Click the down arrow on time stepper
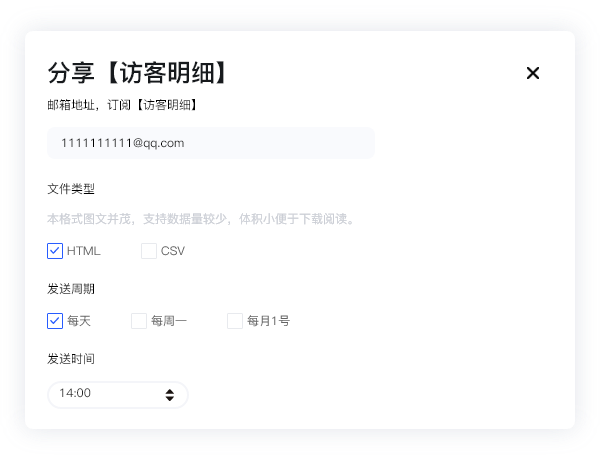The height and width of the screenshot is (460, 600). (170, 398)
